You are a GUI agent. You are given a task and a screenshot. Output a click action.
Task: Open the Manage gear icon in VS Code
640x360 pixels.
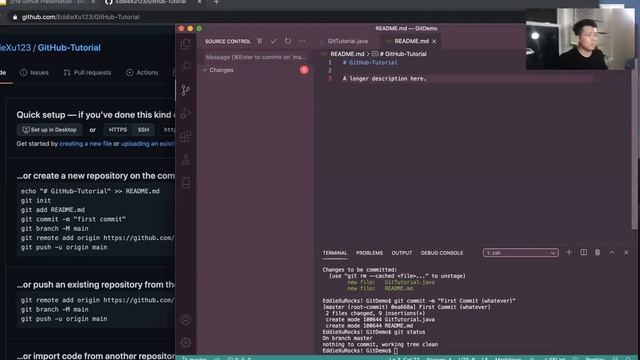point(186,342)
